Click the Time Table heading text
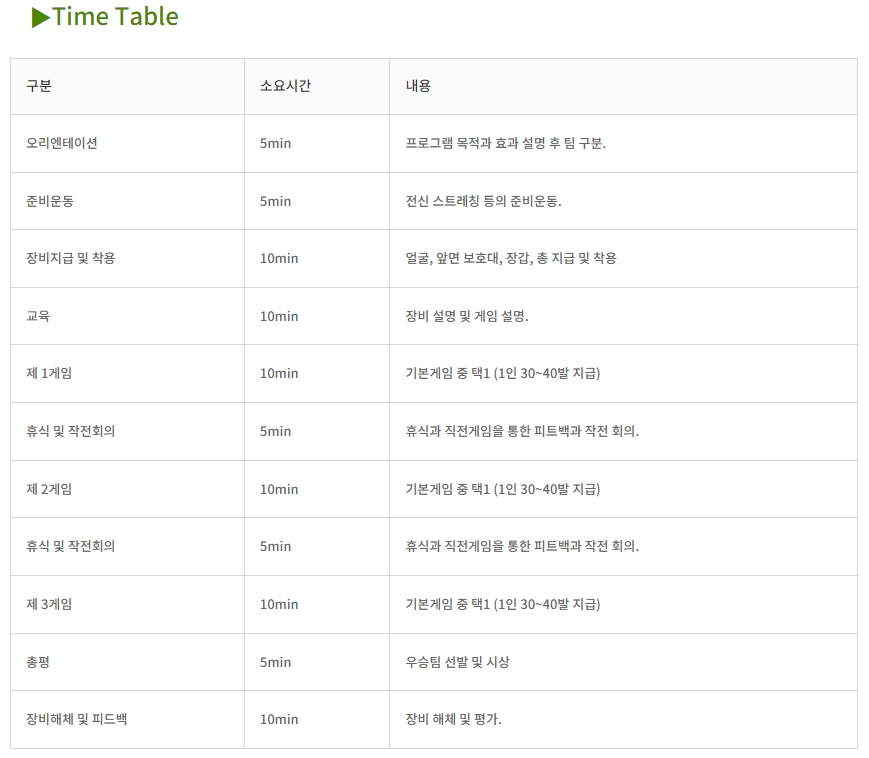This screenshot has width=869, height=758. 115,17
